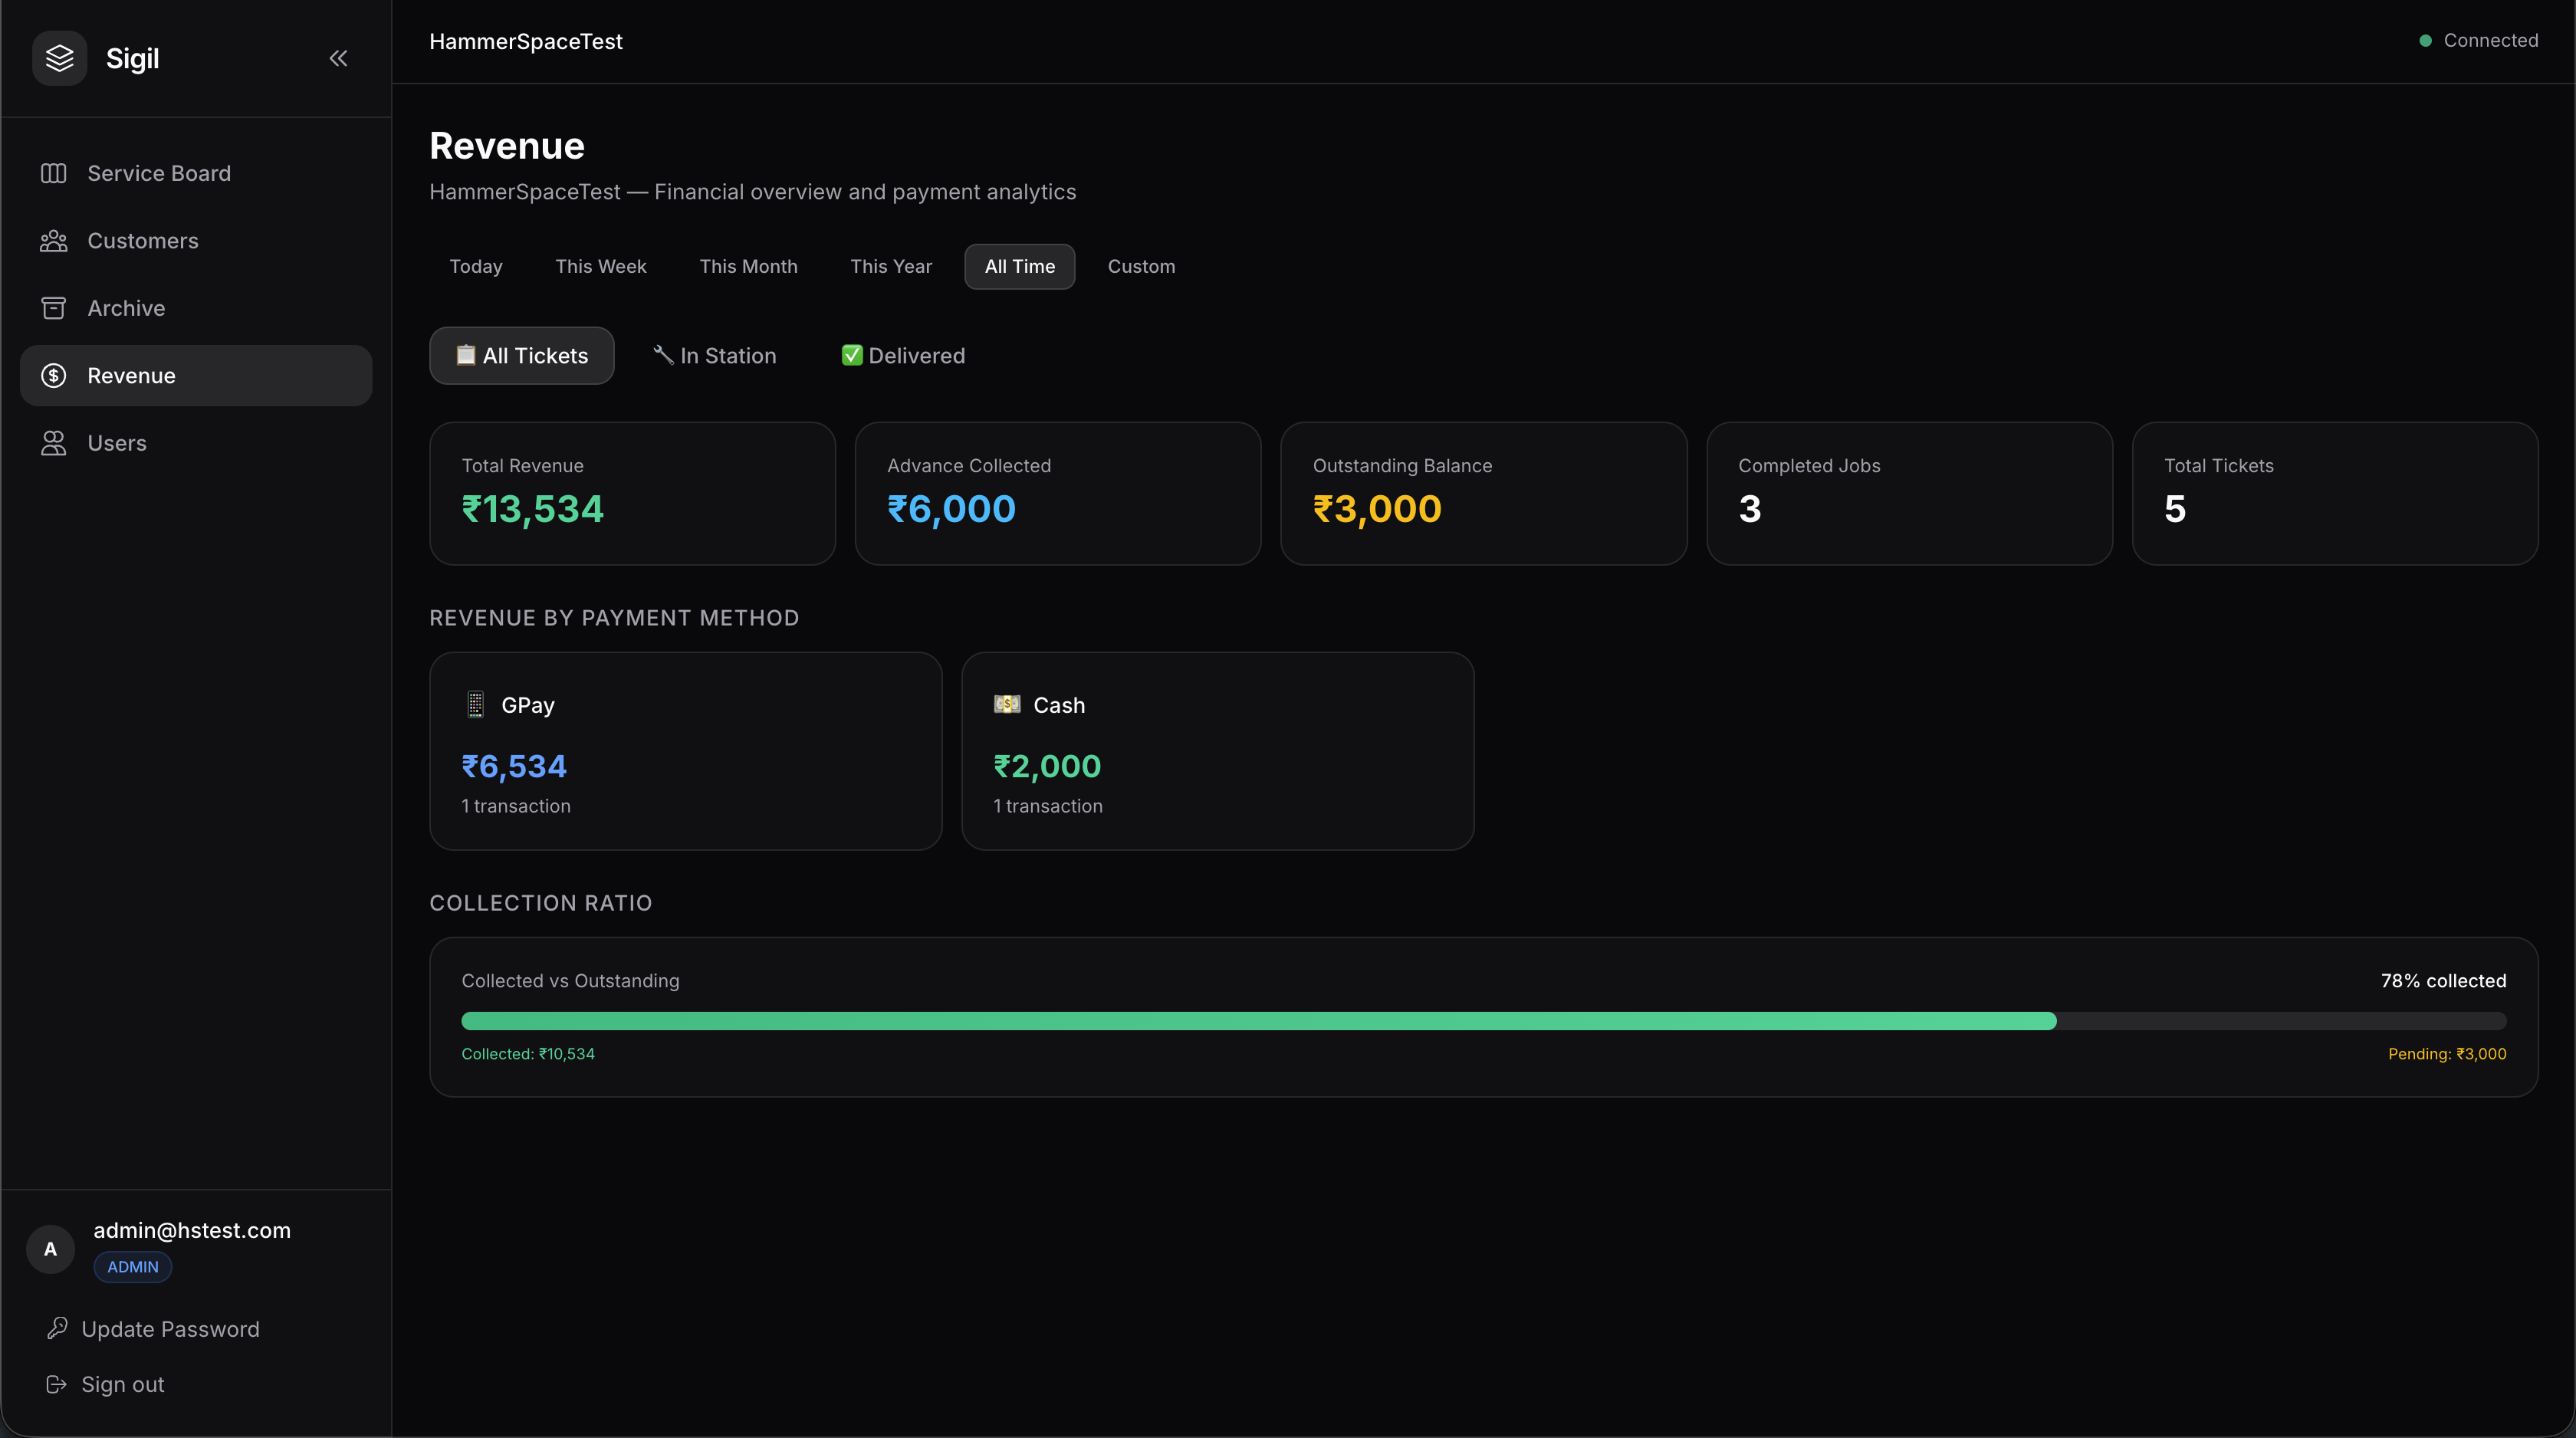Filter tickets In Station
Viewport: 2576px width, 1438px height.
pos(714,355)
